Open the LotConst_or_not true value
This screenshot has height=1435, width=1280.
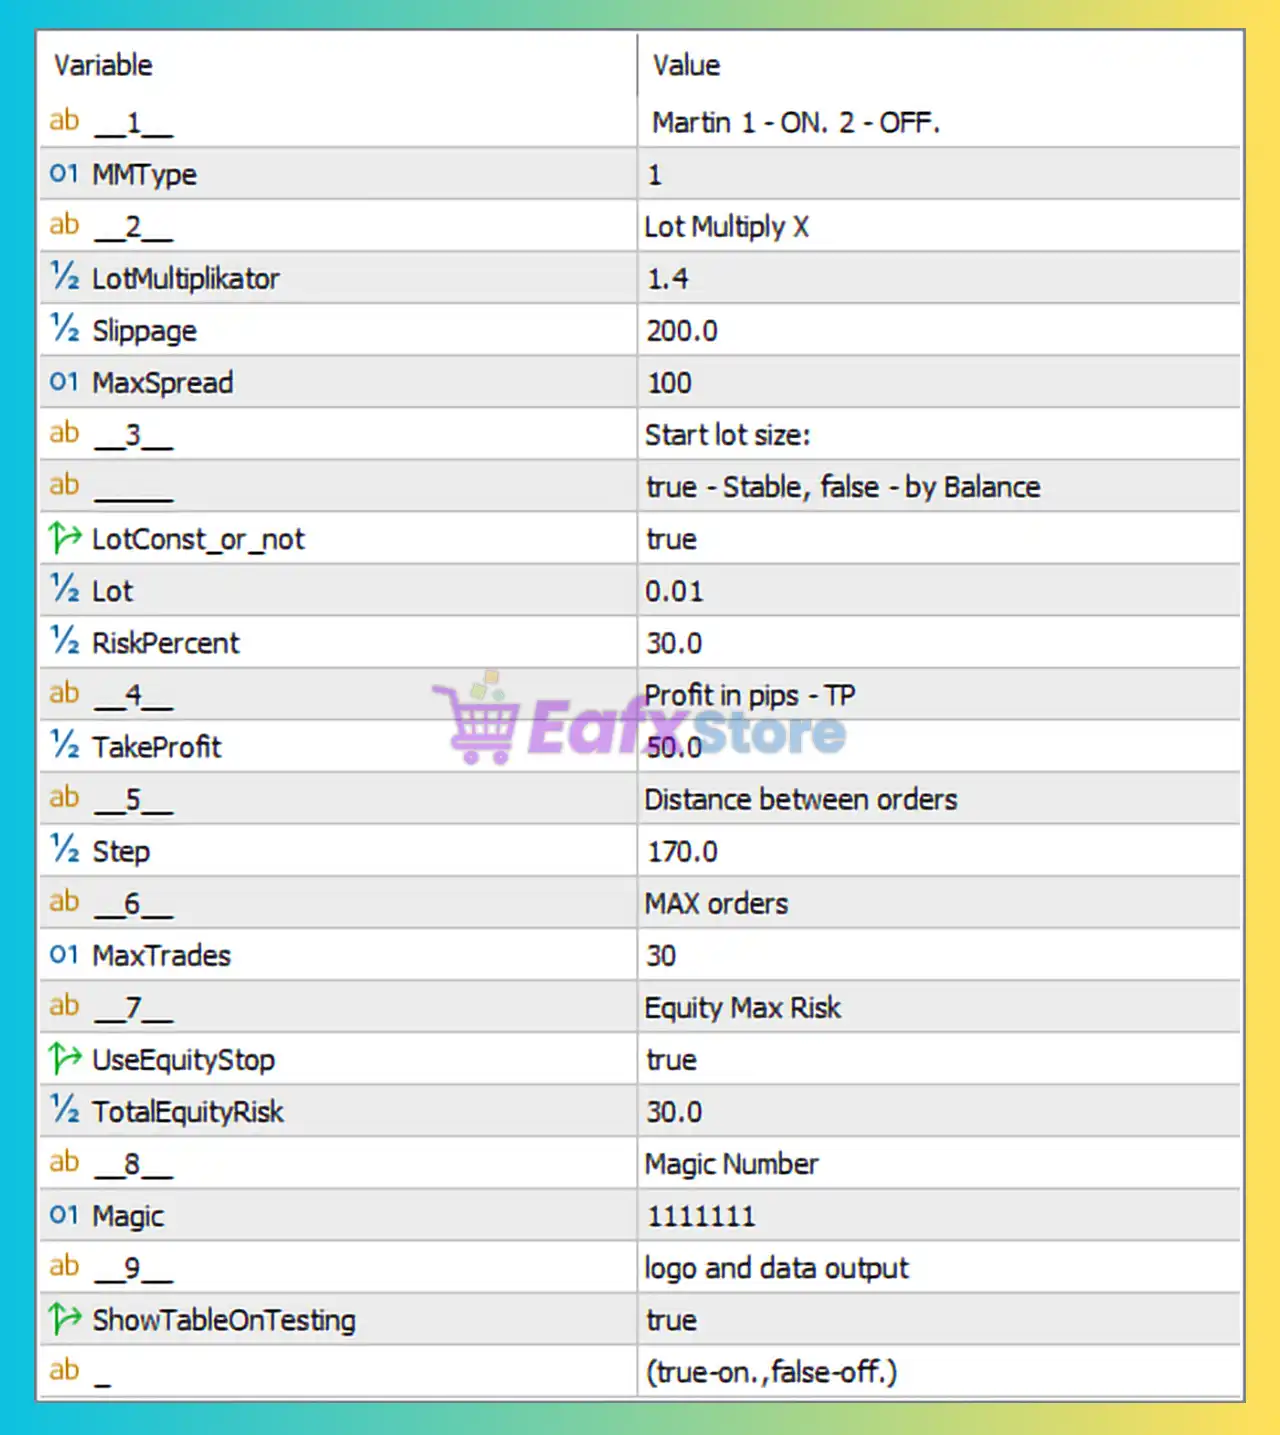671,539
